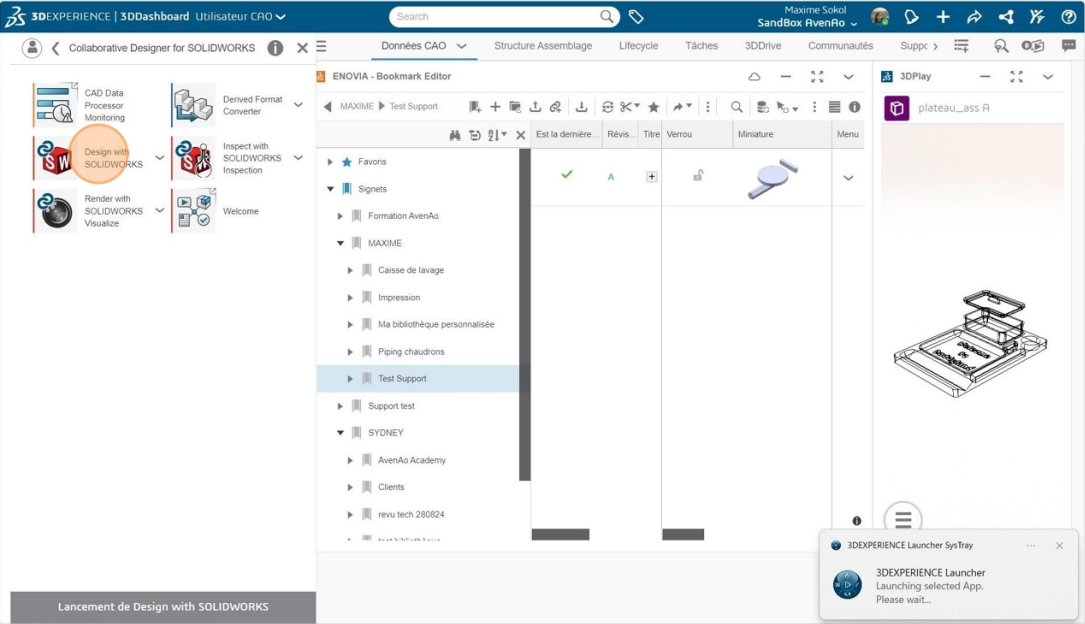The image size is (1085, 624).
Task: Switch to Structure Assemblage tab
Action: (543, 46)
